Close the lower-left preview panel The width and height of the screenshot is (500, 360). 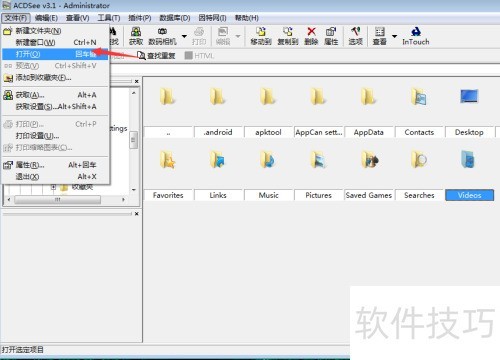[x=137, y=214]
